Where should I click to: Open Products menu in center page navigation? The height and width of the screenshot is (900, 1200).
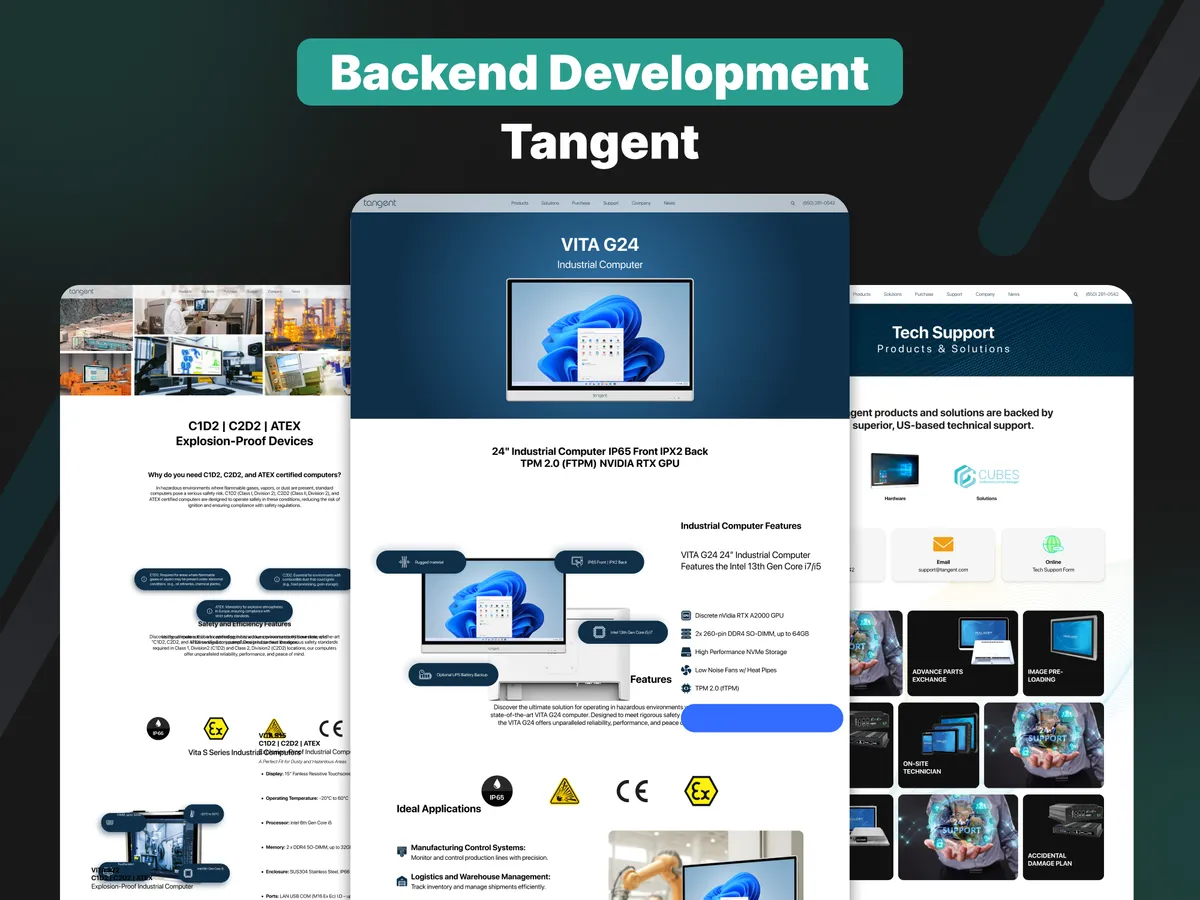click(x=520, y=203)
